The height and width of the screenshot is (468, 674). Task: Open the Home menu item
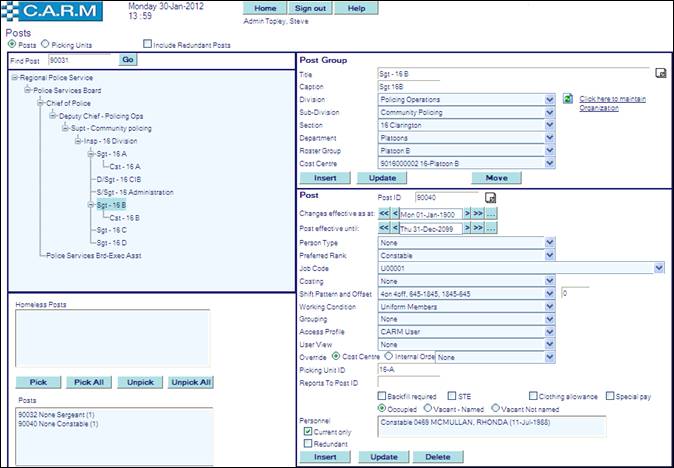[264, 8]
